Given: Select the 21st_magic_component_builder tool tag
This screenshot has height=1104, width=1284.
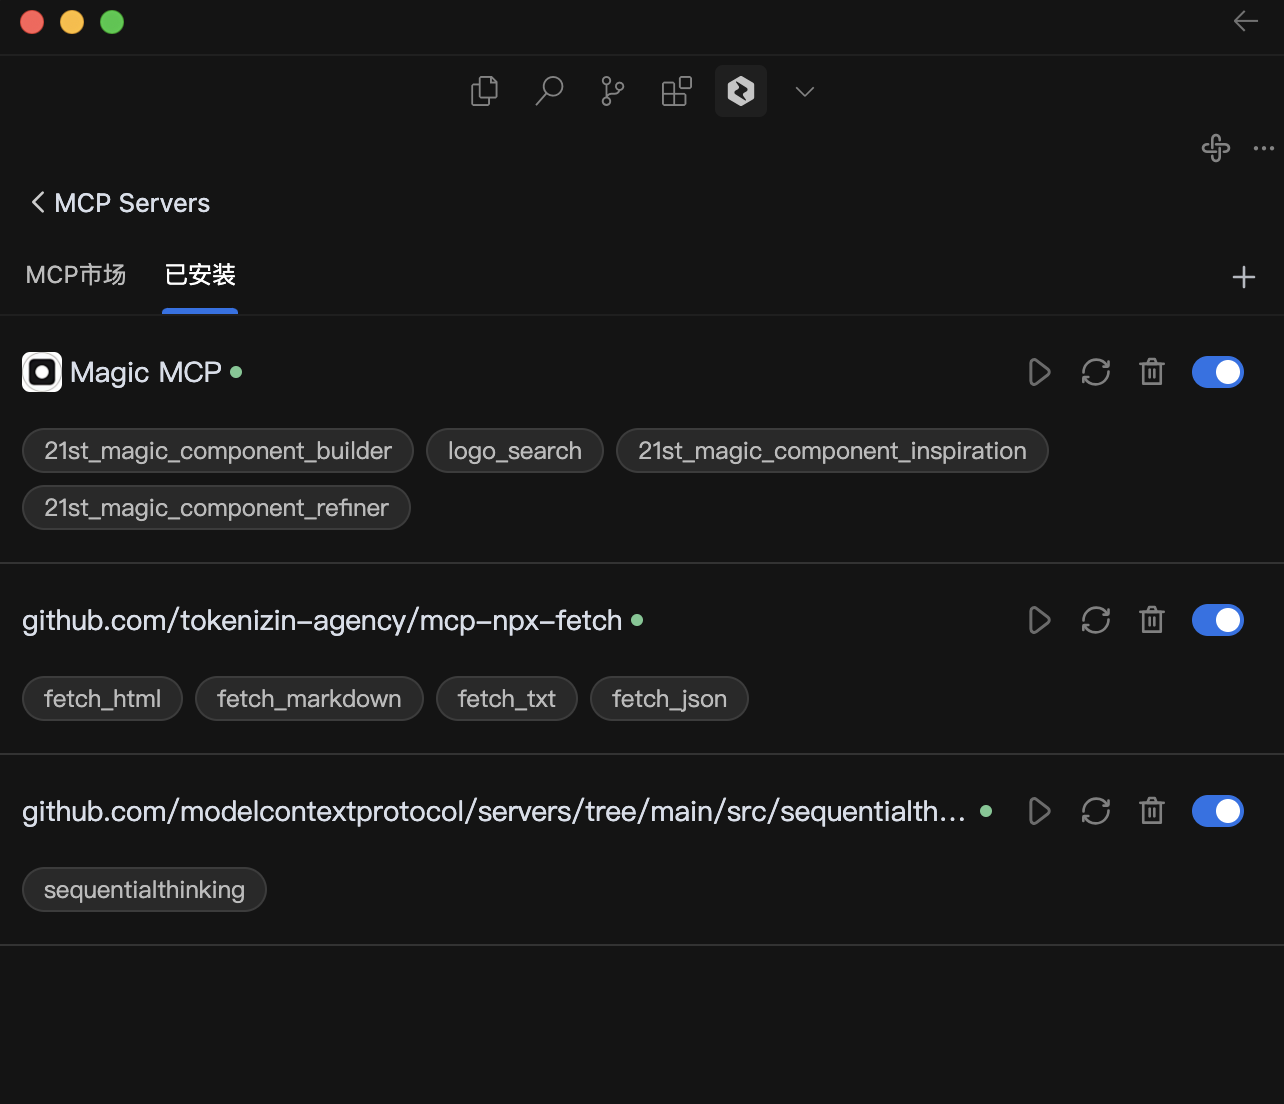Looking at the screenshot, I should (x=218, y=451).
